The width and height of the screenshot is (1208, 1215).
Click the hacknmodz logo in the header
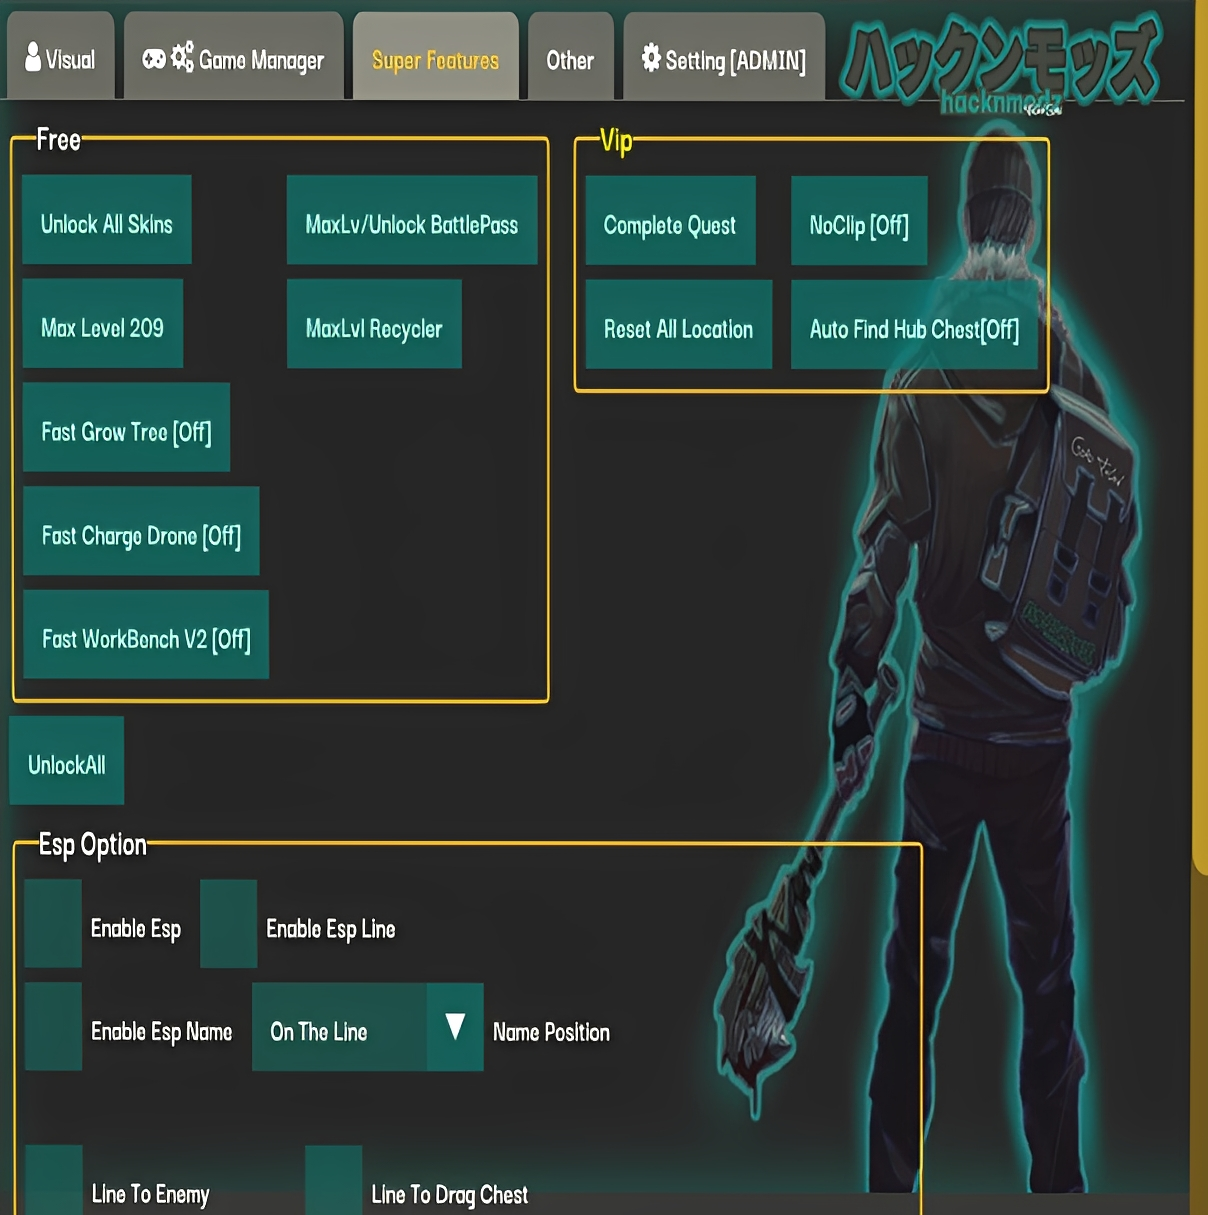pos(1000,65)
